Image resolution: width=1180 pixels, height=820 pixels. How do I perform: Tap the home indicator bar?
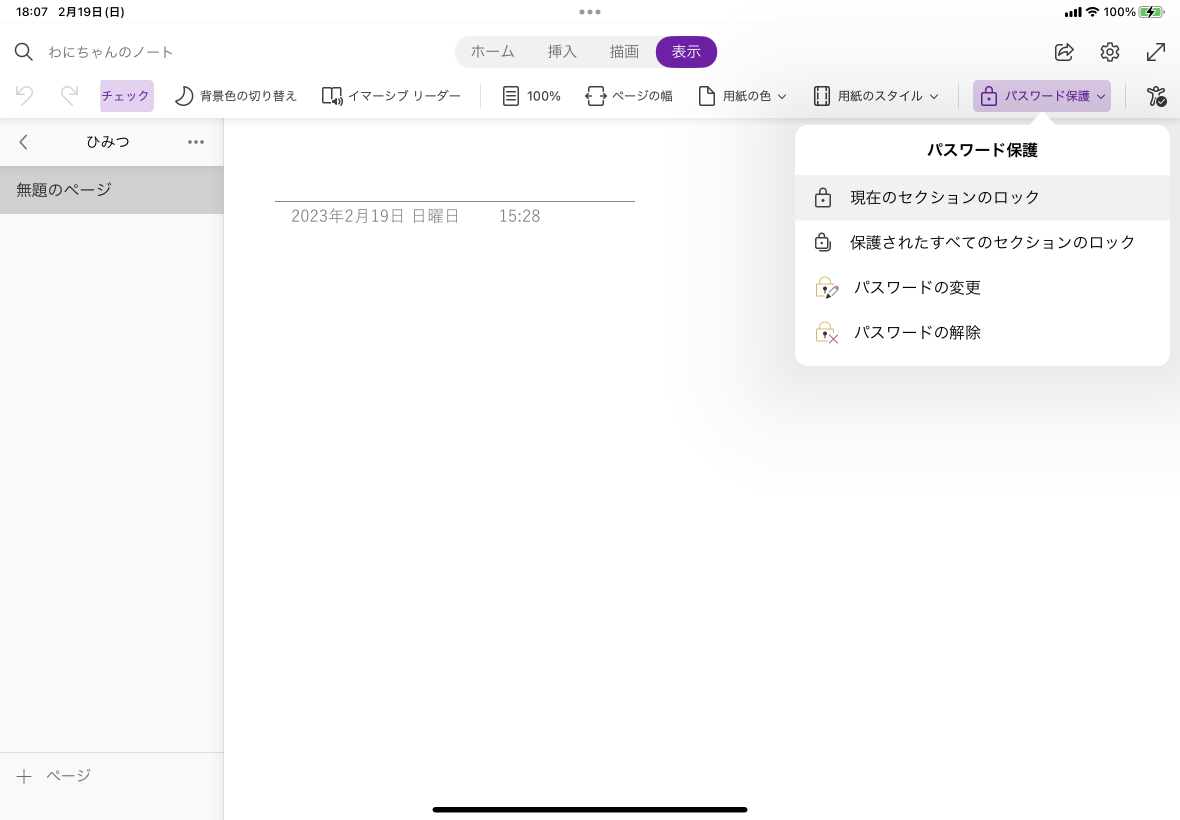590,809
